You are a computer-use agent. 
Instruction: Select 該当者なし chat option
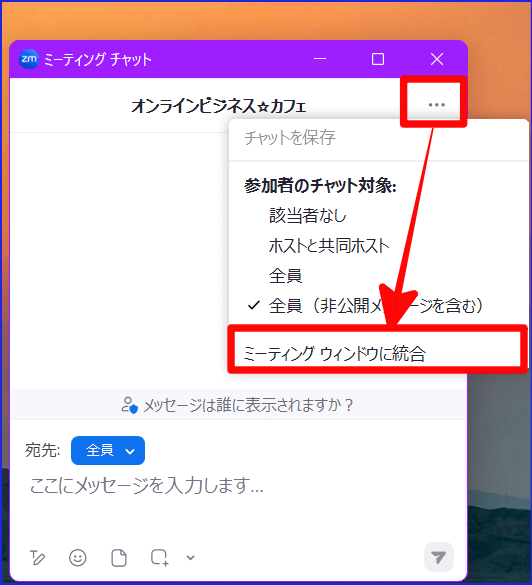point(308,216)
